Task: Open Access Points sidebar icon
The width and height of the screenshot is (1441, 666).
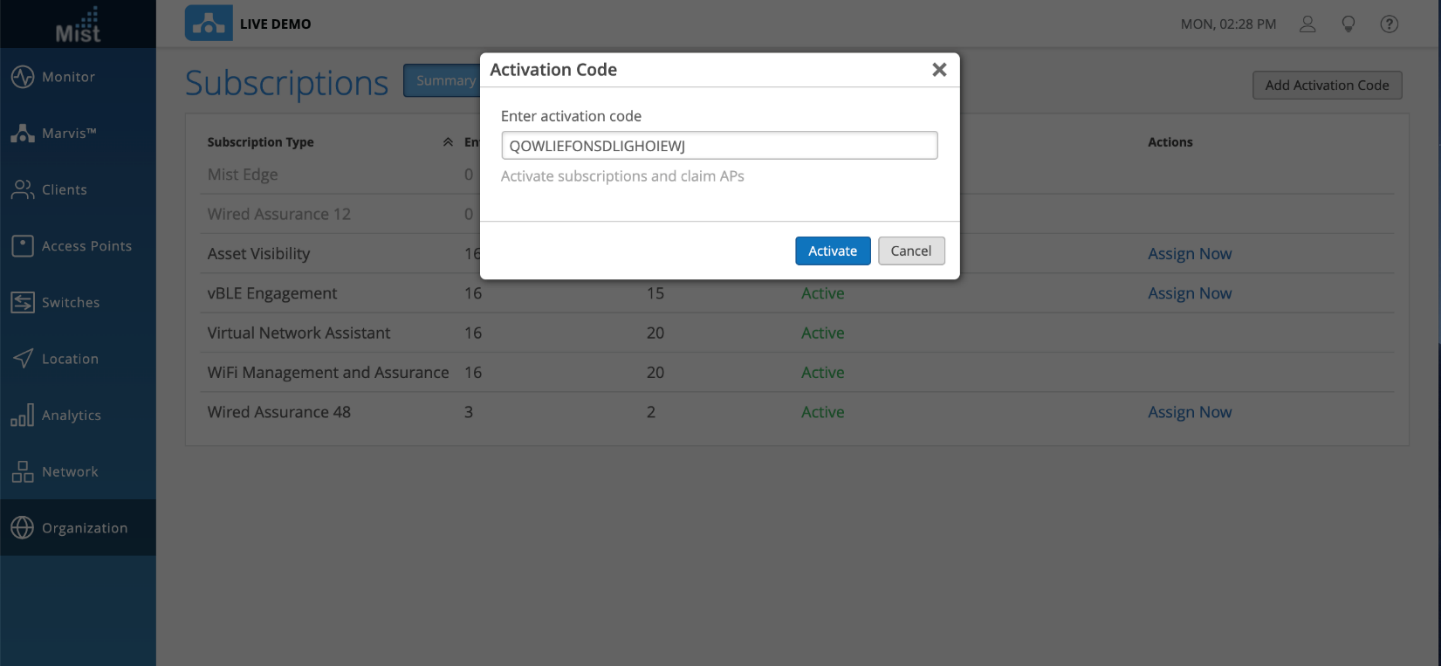Action: click(x=22, y=246)
